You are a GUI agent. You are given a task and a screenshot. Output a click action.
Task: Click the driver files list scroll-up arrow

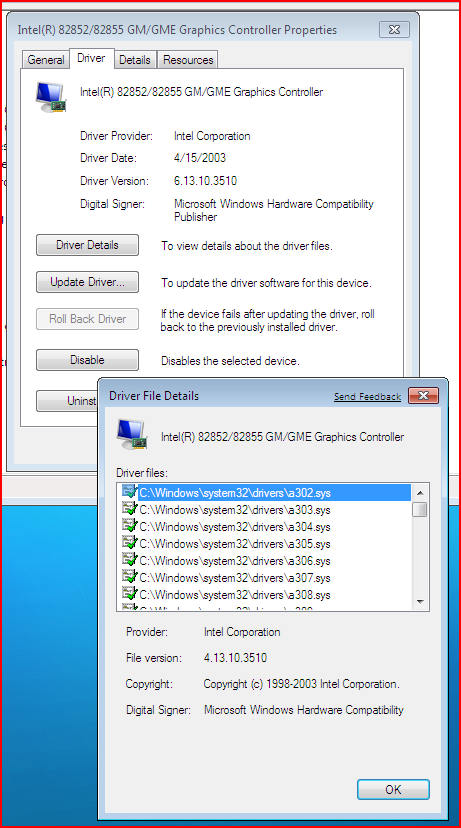tap(420, 493)
